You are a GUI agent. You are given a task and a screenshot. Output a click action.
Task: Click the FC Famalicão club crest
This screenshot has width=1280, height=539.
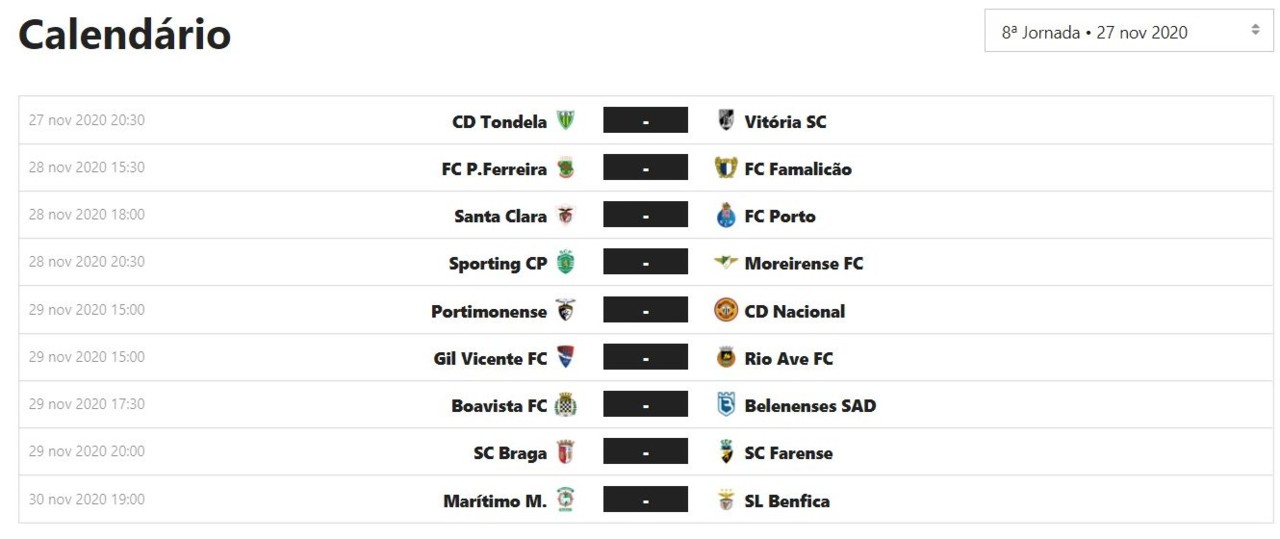(726, 168)
